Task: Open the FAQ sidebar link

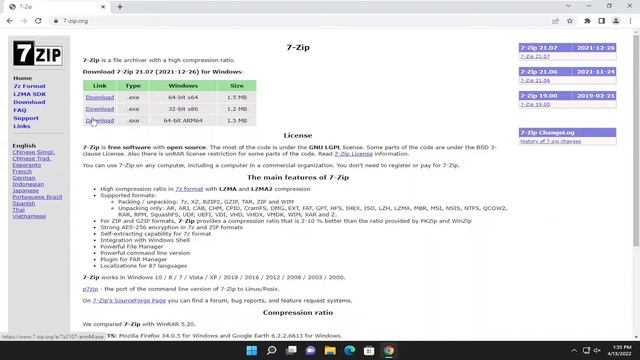Action: click(20, 110)
